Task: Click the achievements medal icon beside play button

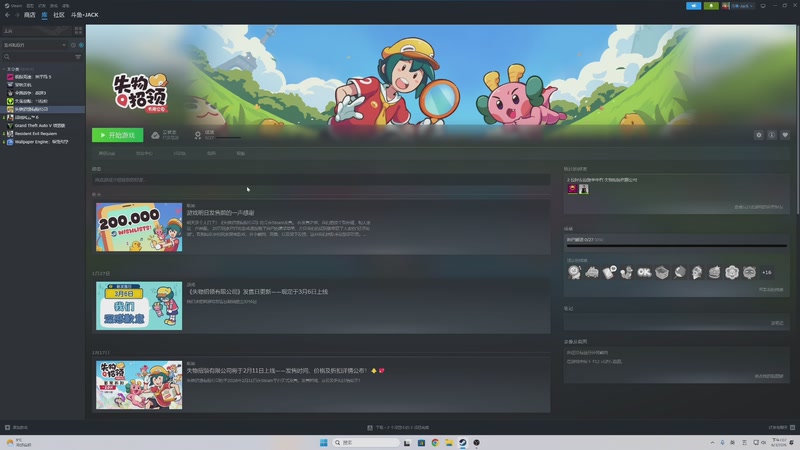Action: pyautogui.click(x=197, y=135)
